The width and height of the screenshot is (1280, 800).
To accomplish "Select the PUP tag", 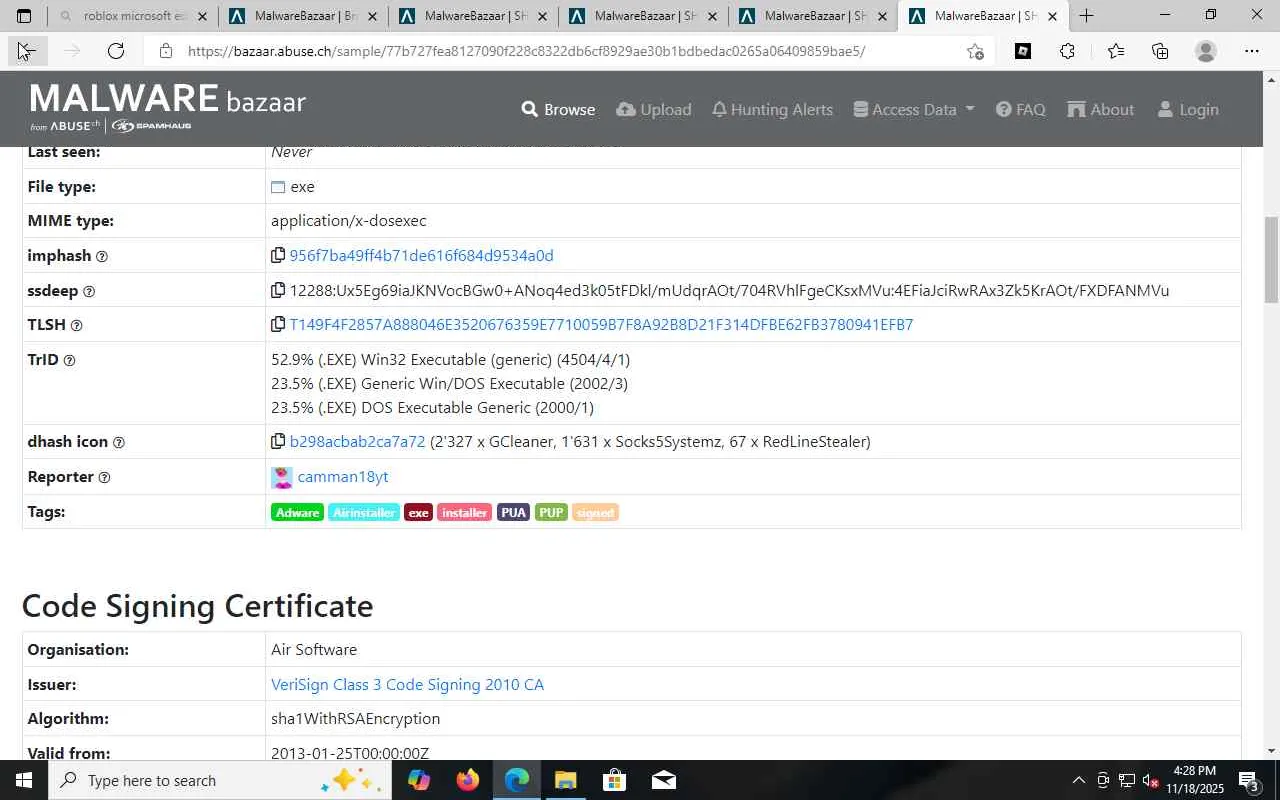I will [551, 513].
